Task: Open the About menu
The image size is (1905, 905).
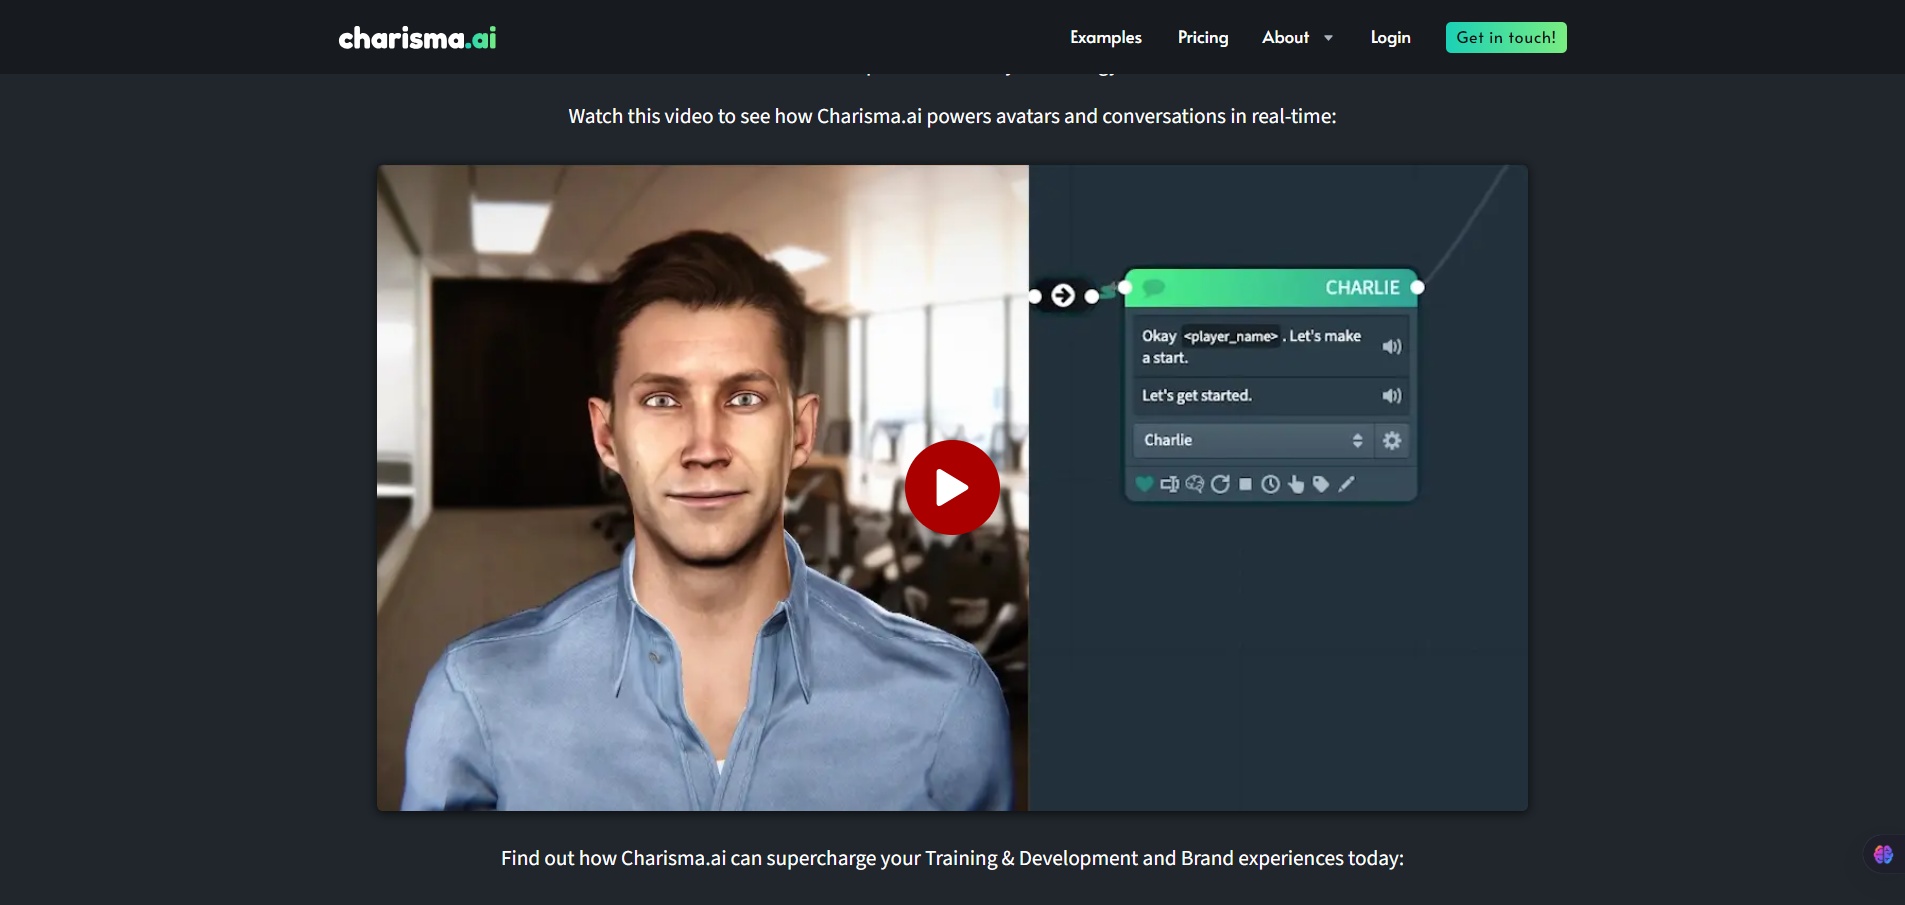Action: [1285, 37]
